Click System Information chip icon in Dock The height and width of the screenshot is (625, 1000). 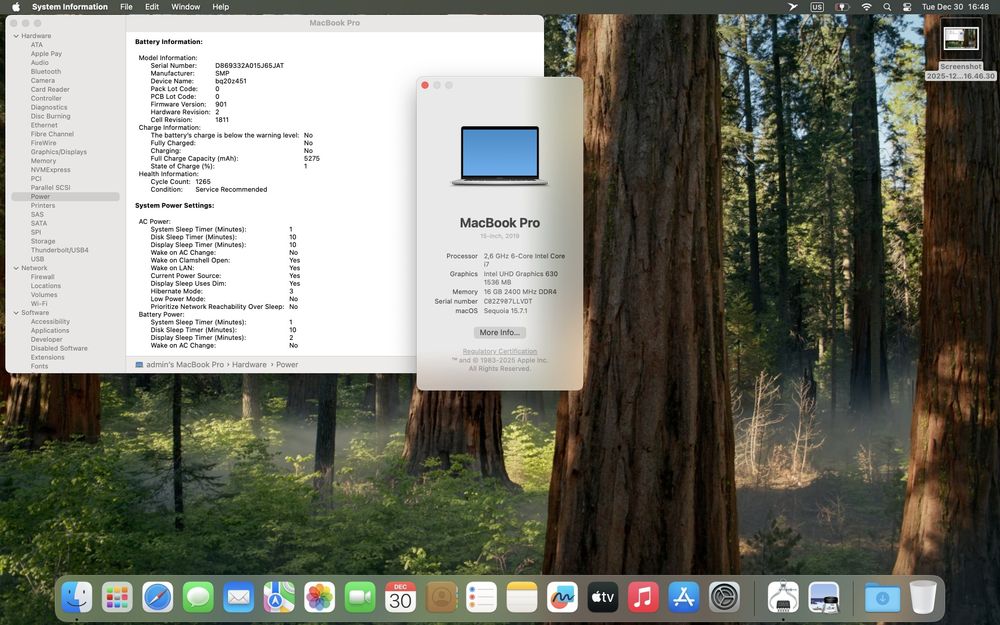pos(783,598)
